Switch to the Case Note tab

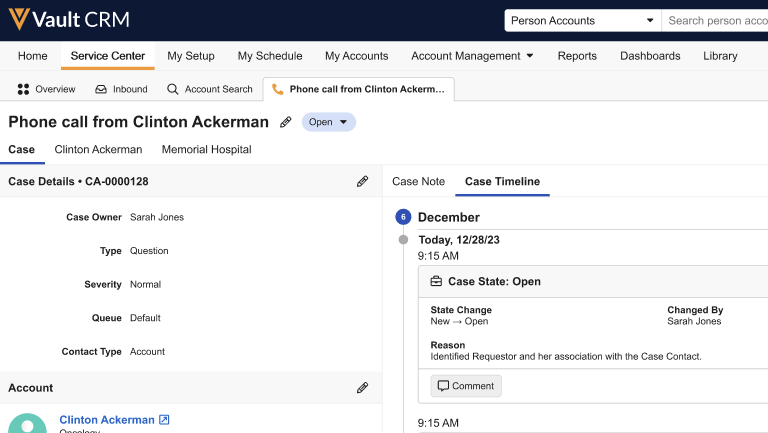[418, 181]
